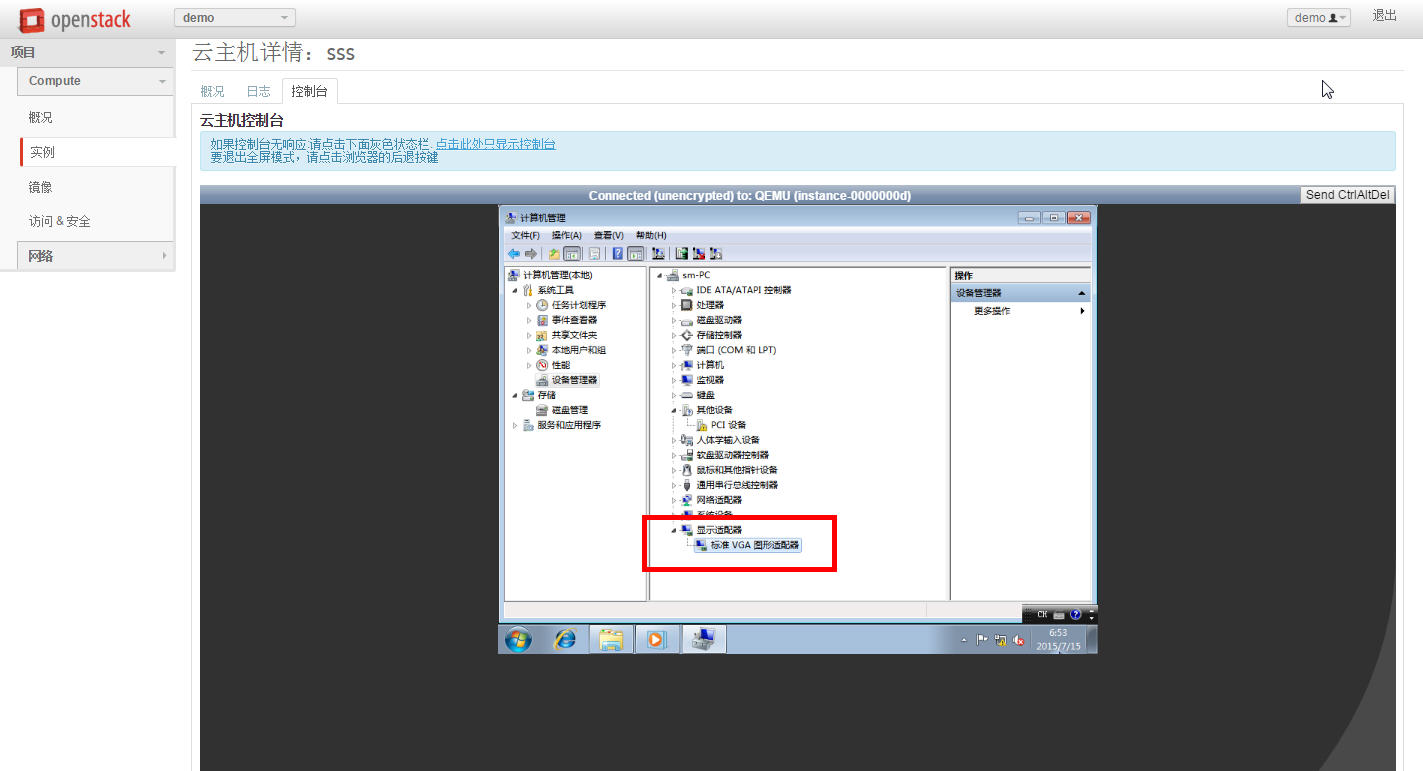Viewport: 1423px width, 771px height.
Task: Switch to the 日志 tab
Action: click(258, 91)
